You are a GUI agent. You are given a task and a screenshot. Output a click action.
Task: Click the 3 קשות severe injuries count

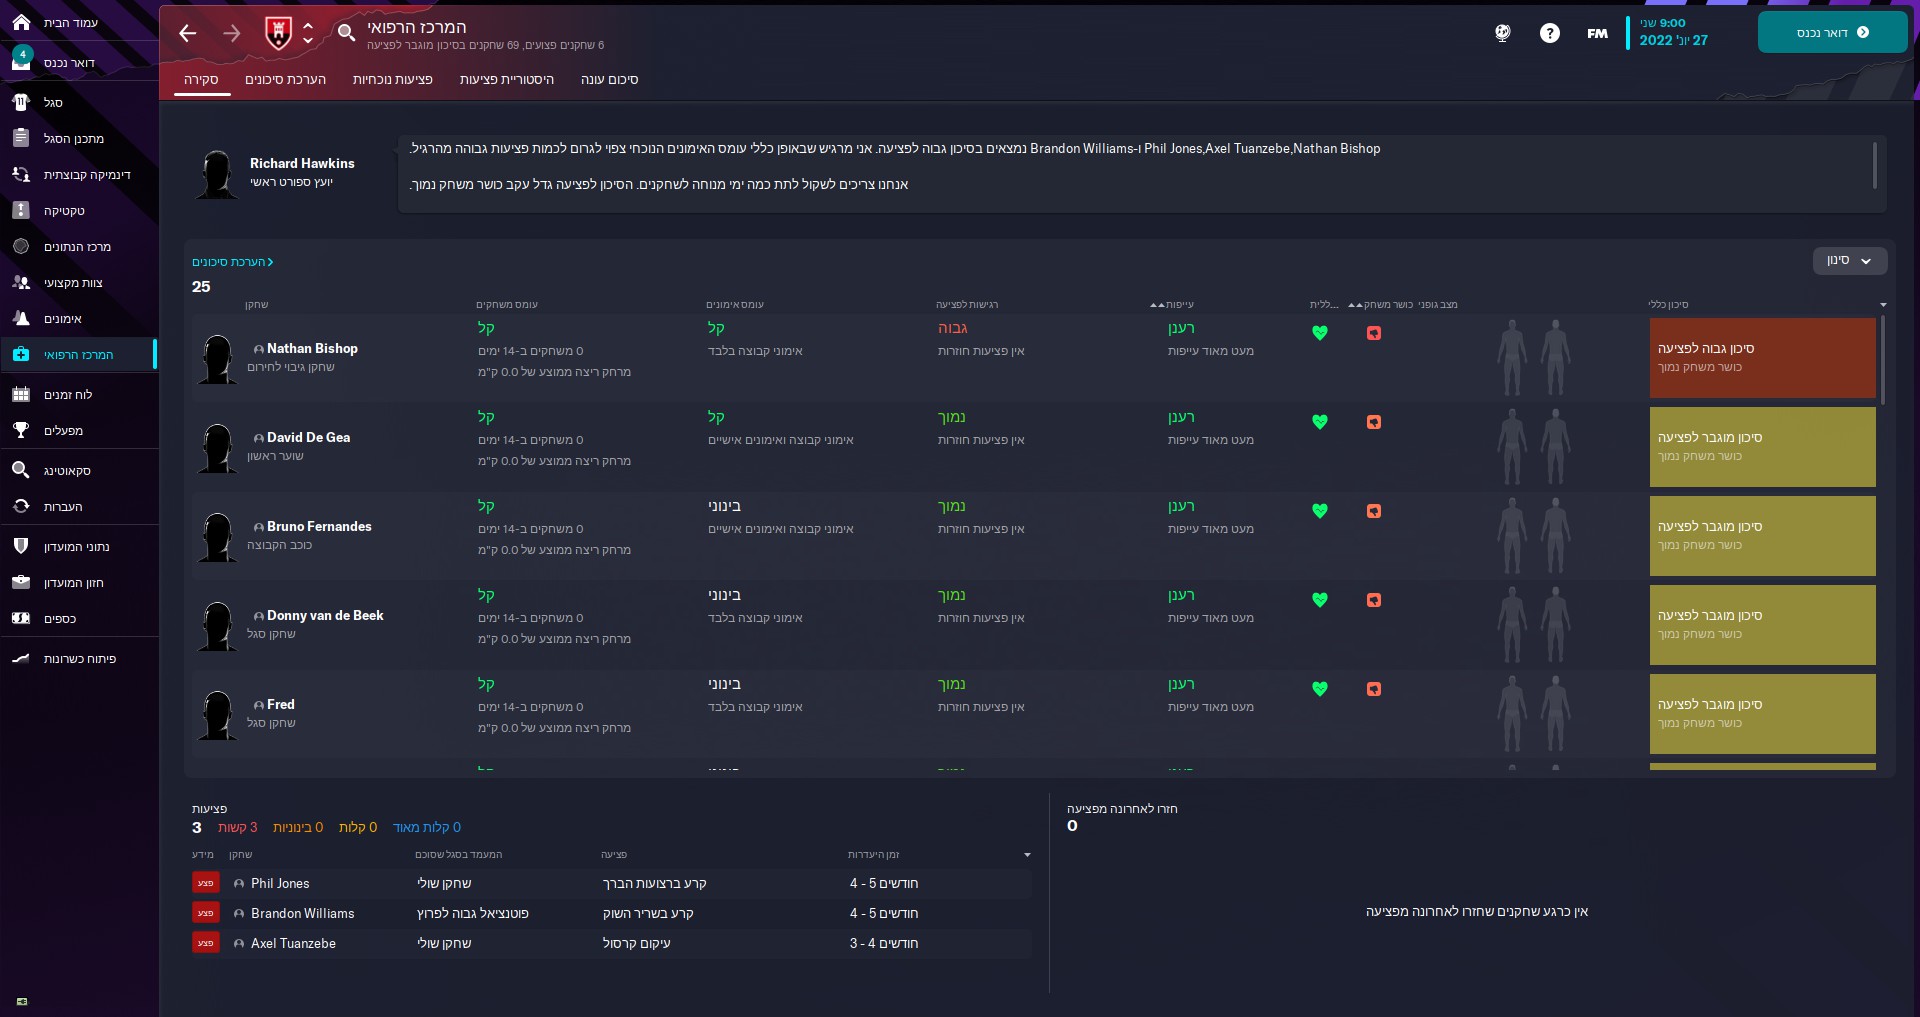(x=238, y=827)
